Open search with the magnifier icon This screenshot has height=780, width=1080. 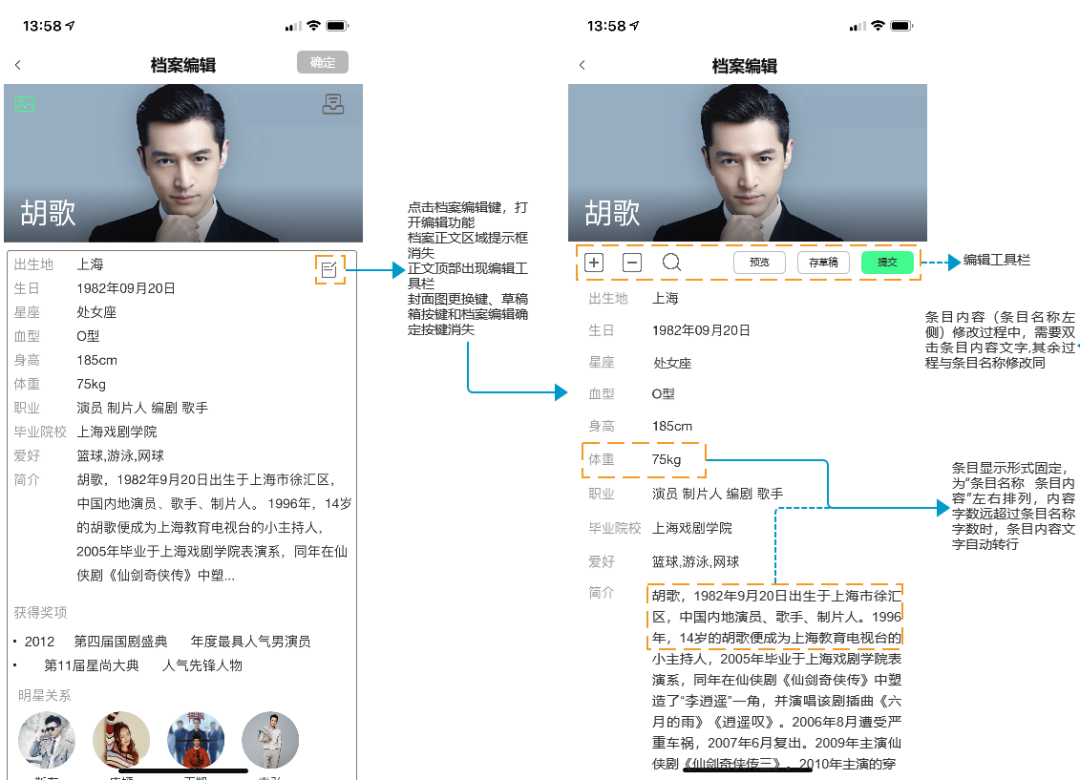tap(672, 262)
